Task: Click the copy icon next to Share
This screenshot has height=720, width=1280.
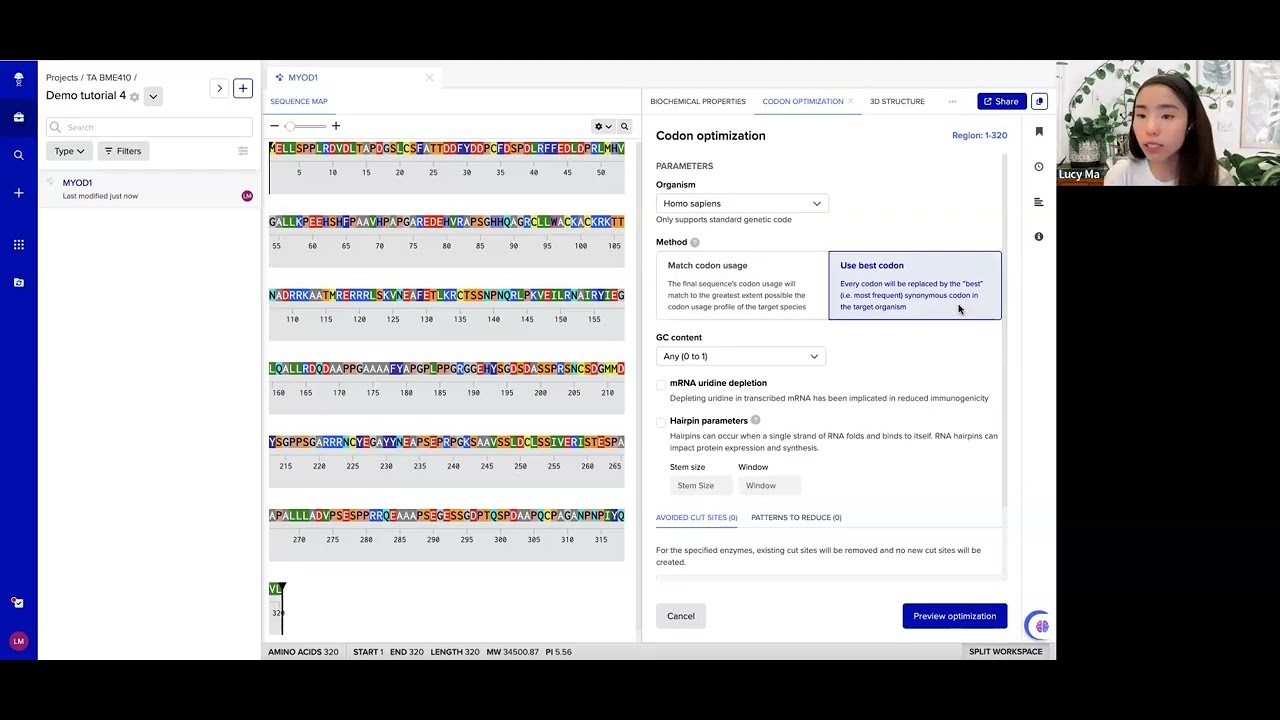Action: 1039,101
